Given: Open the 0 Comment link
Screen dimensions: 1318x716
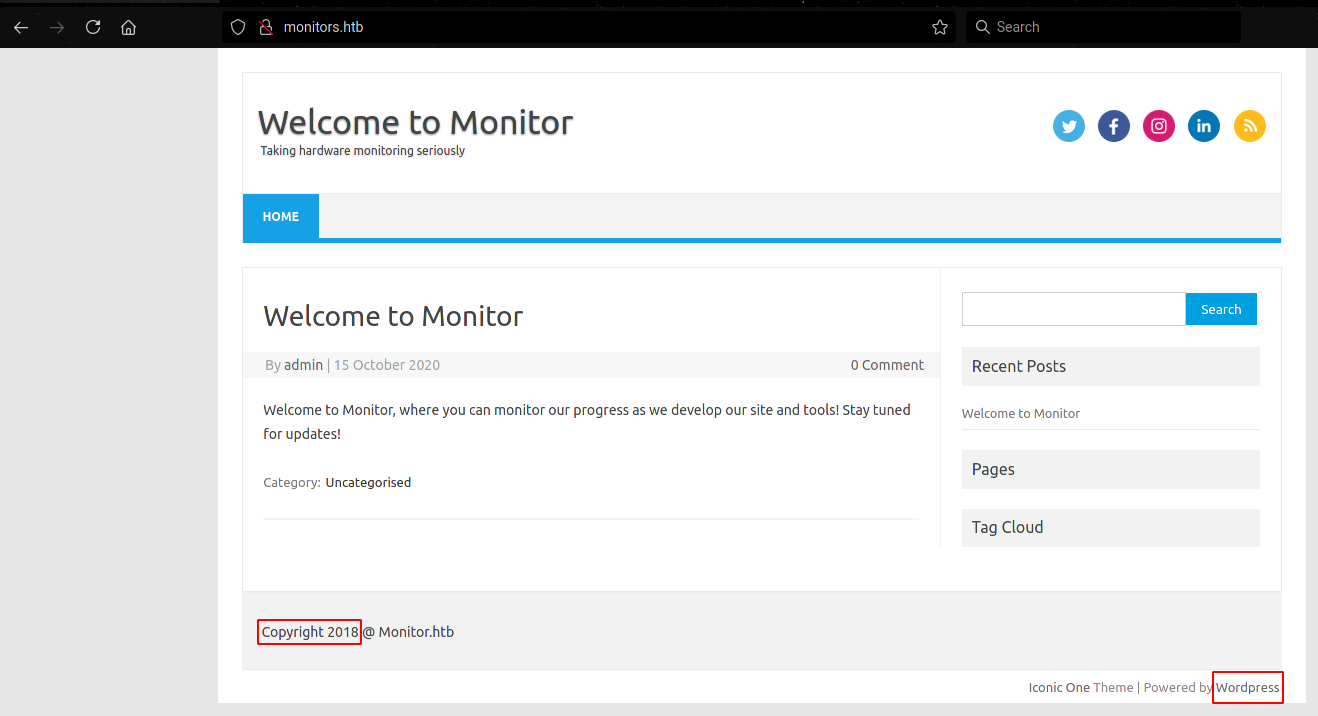Looking at the screenshot, I should click(x=887, y=365).
